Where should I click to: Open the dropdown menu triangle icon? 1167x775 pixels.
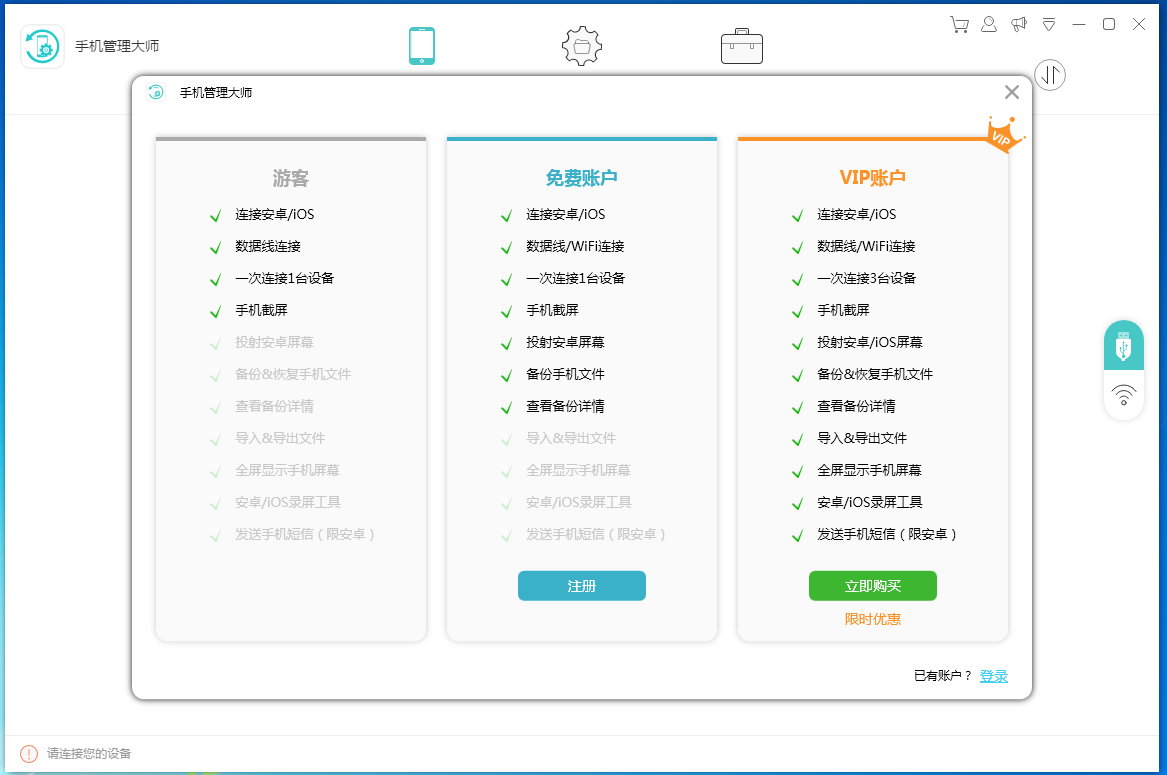(x=1049, y=25)
